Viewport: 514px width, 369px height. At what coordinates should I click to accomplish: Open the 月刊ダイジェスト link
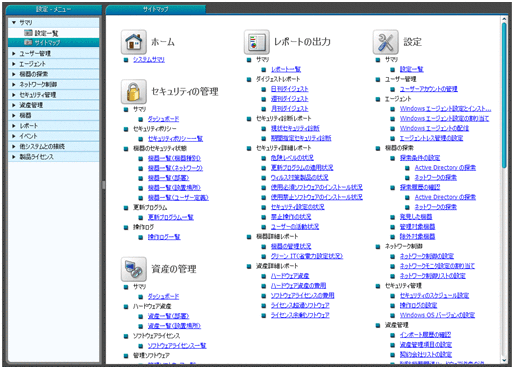289,109
